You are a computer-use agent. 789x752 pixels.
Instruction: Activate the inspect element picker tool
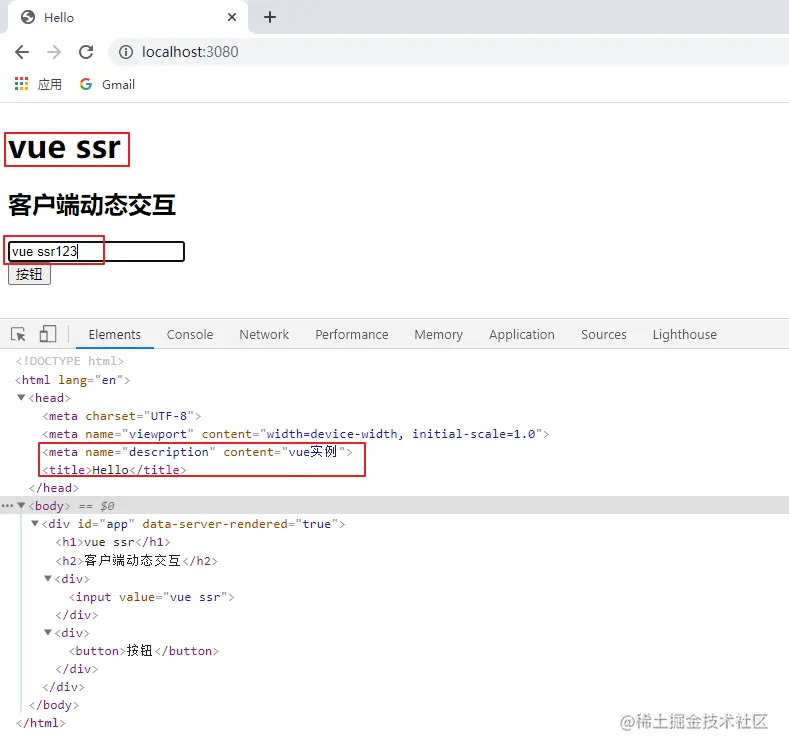18,334
